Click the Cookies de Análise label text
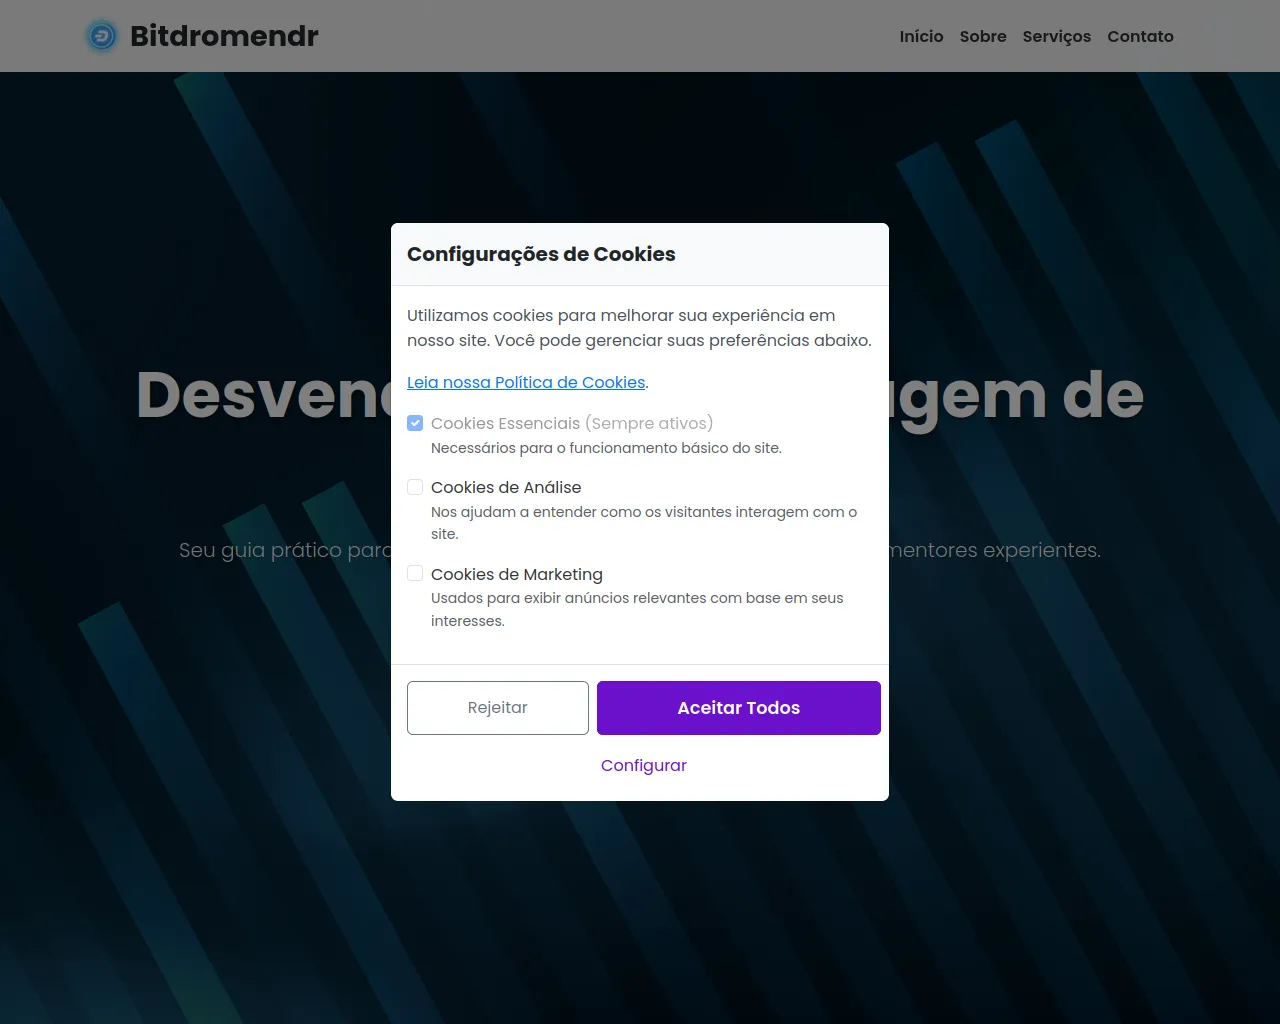Screen dimensions: 1280x1024 506,487
